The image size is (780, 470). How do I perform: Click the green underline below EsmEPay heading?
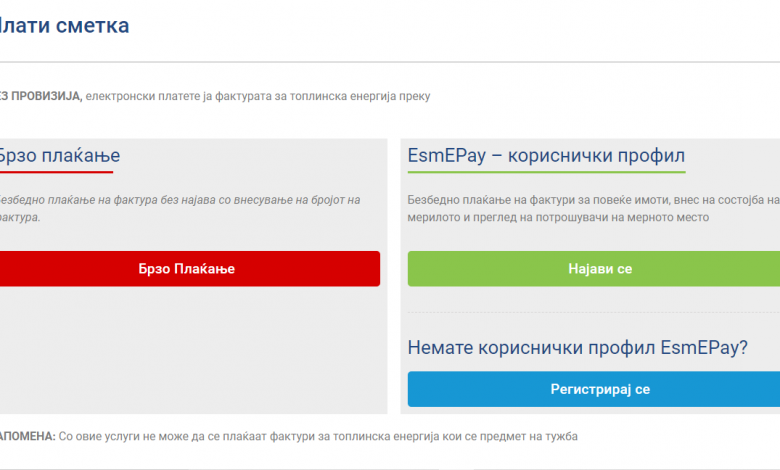[546, 172]
